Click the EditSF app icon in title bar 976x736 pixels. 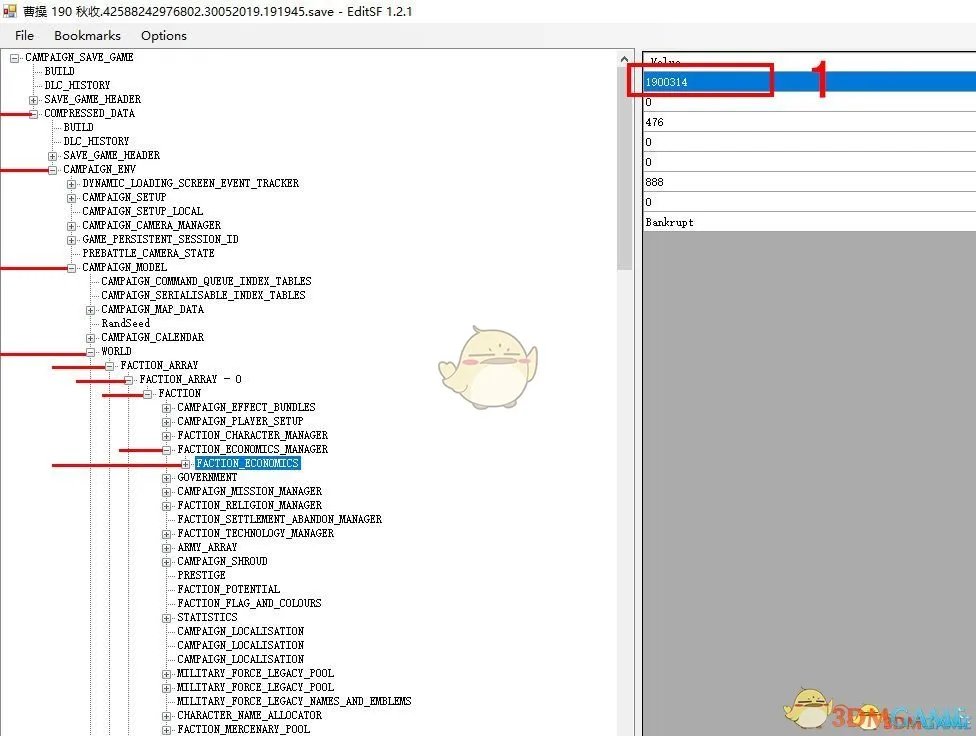tap(11, 11)
